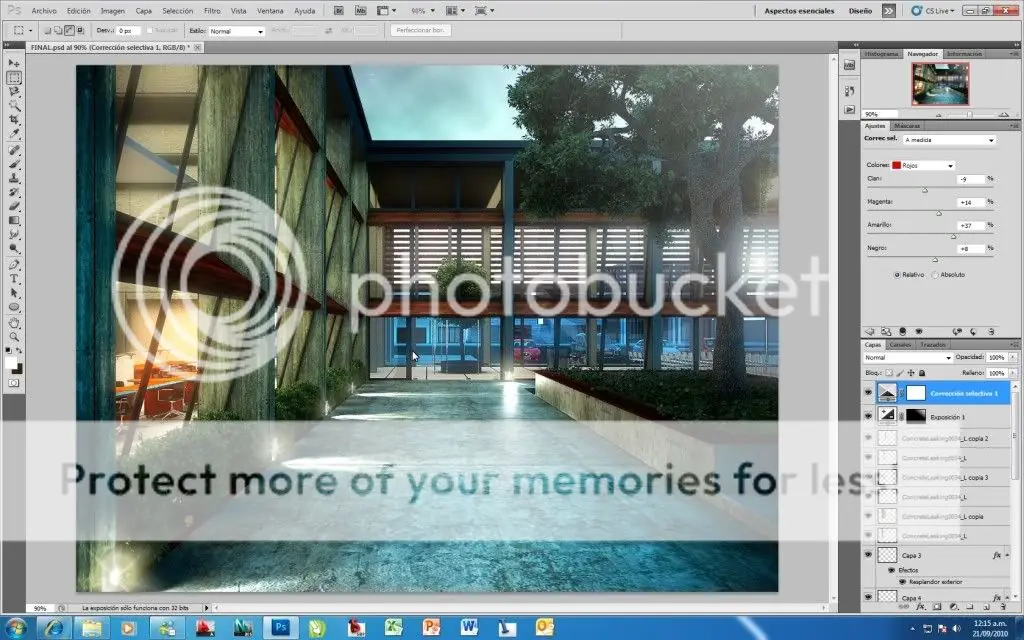Select the Rectangular Marquee tool in toolbox
Image resolution: width=1024 pixels, height=640 pixels.
pyautogui.click(x=14, y=78)
